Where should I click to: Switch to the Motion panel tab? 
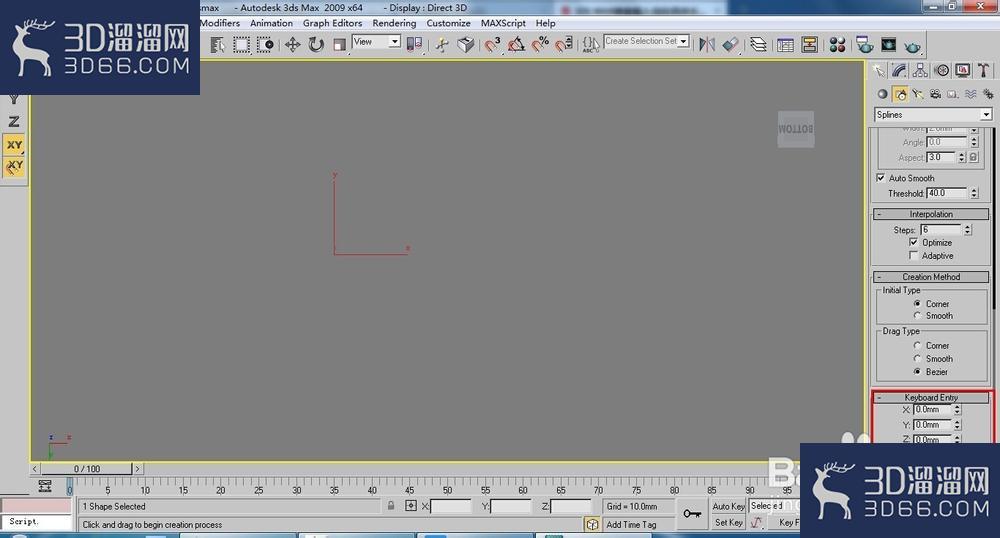[942, 70]
